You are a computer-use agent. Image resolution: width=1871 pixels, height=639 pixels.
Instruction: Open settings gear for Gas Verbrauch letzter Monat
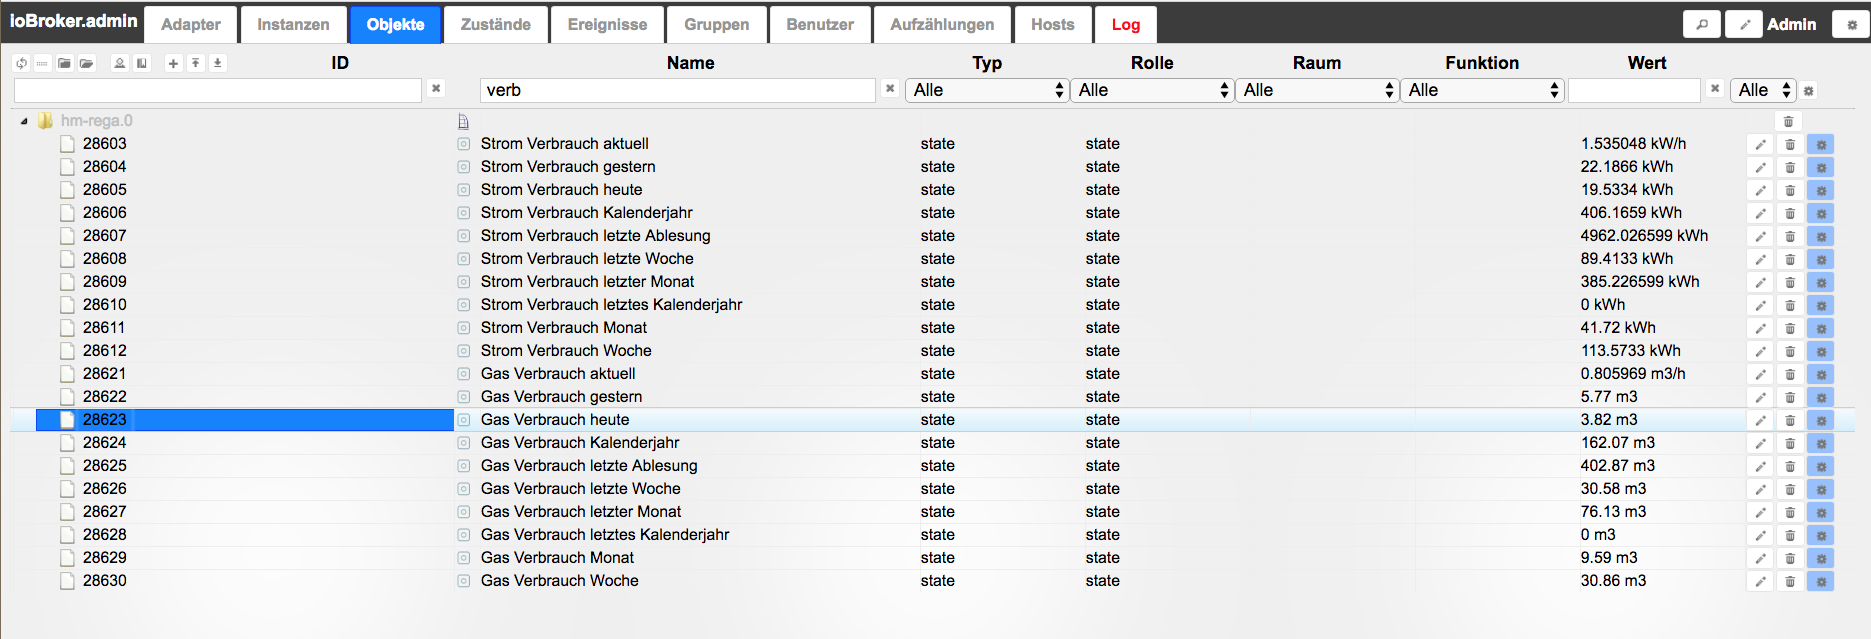[1821, 512]
